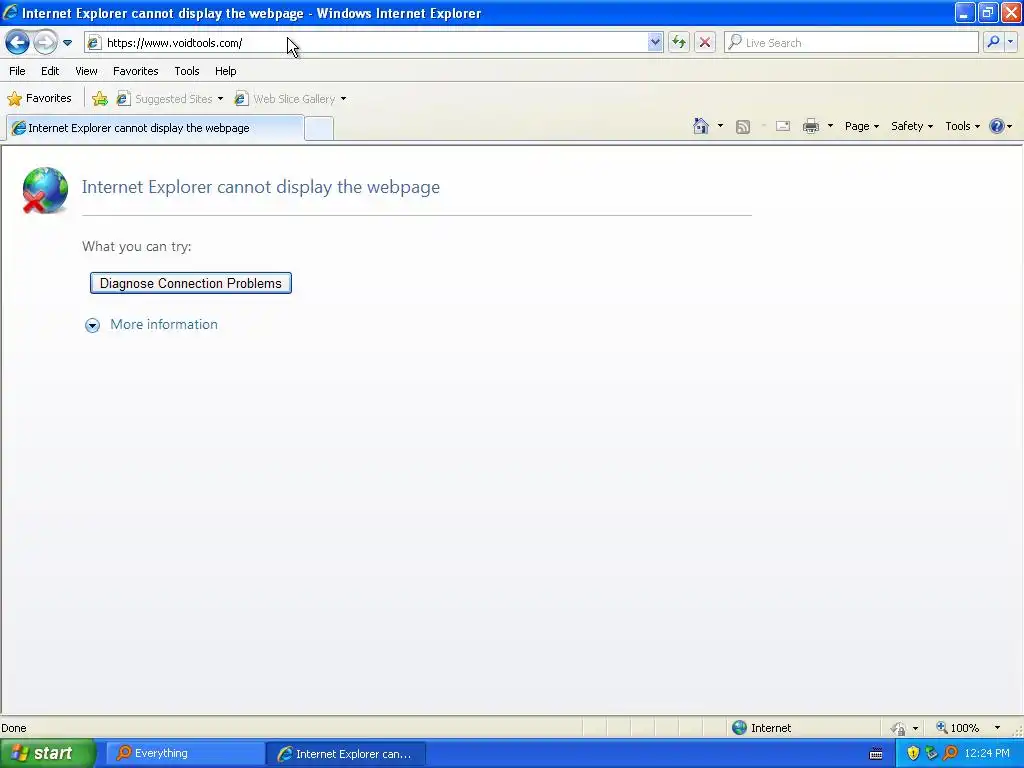
Task: Open Suggested Sites dropdown
Action: pyautogui.click(x=170, y=99)
